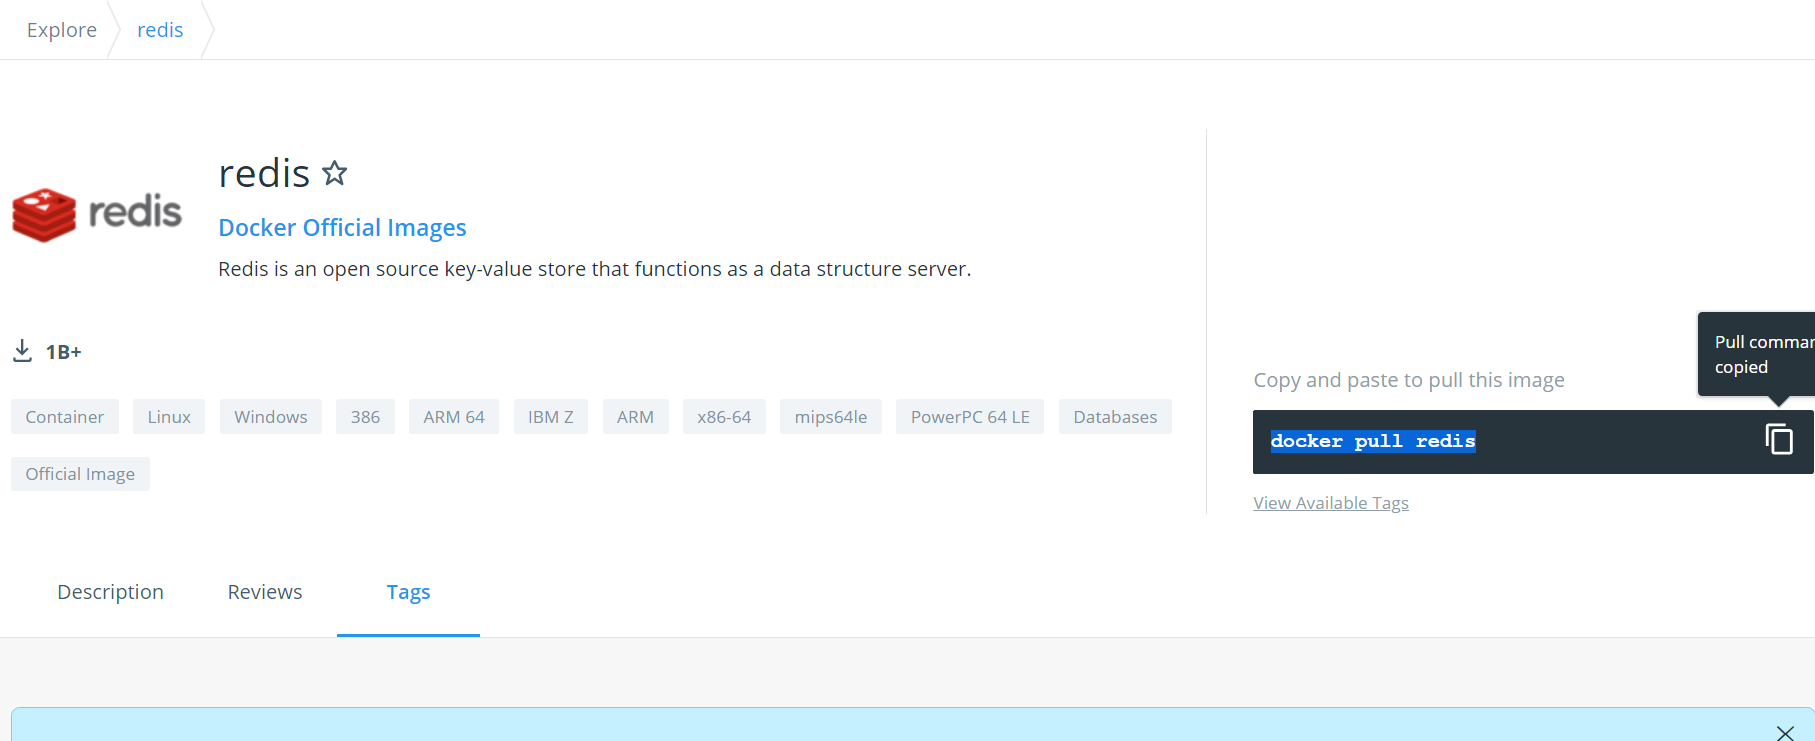Select the mips64le architecture tag

click(x=831, y=417)
